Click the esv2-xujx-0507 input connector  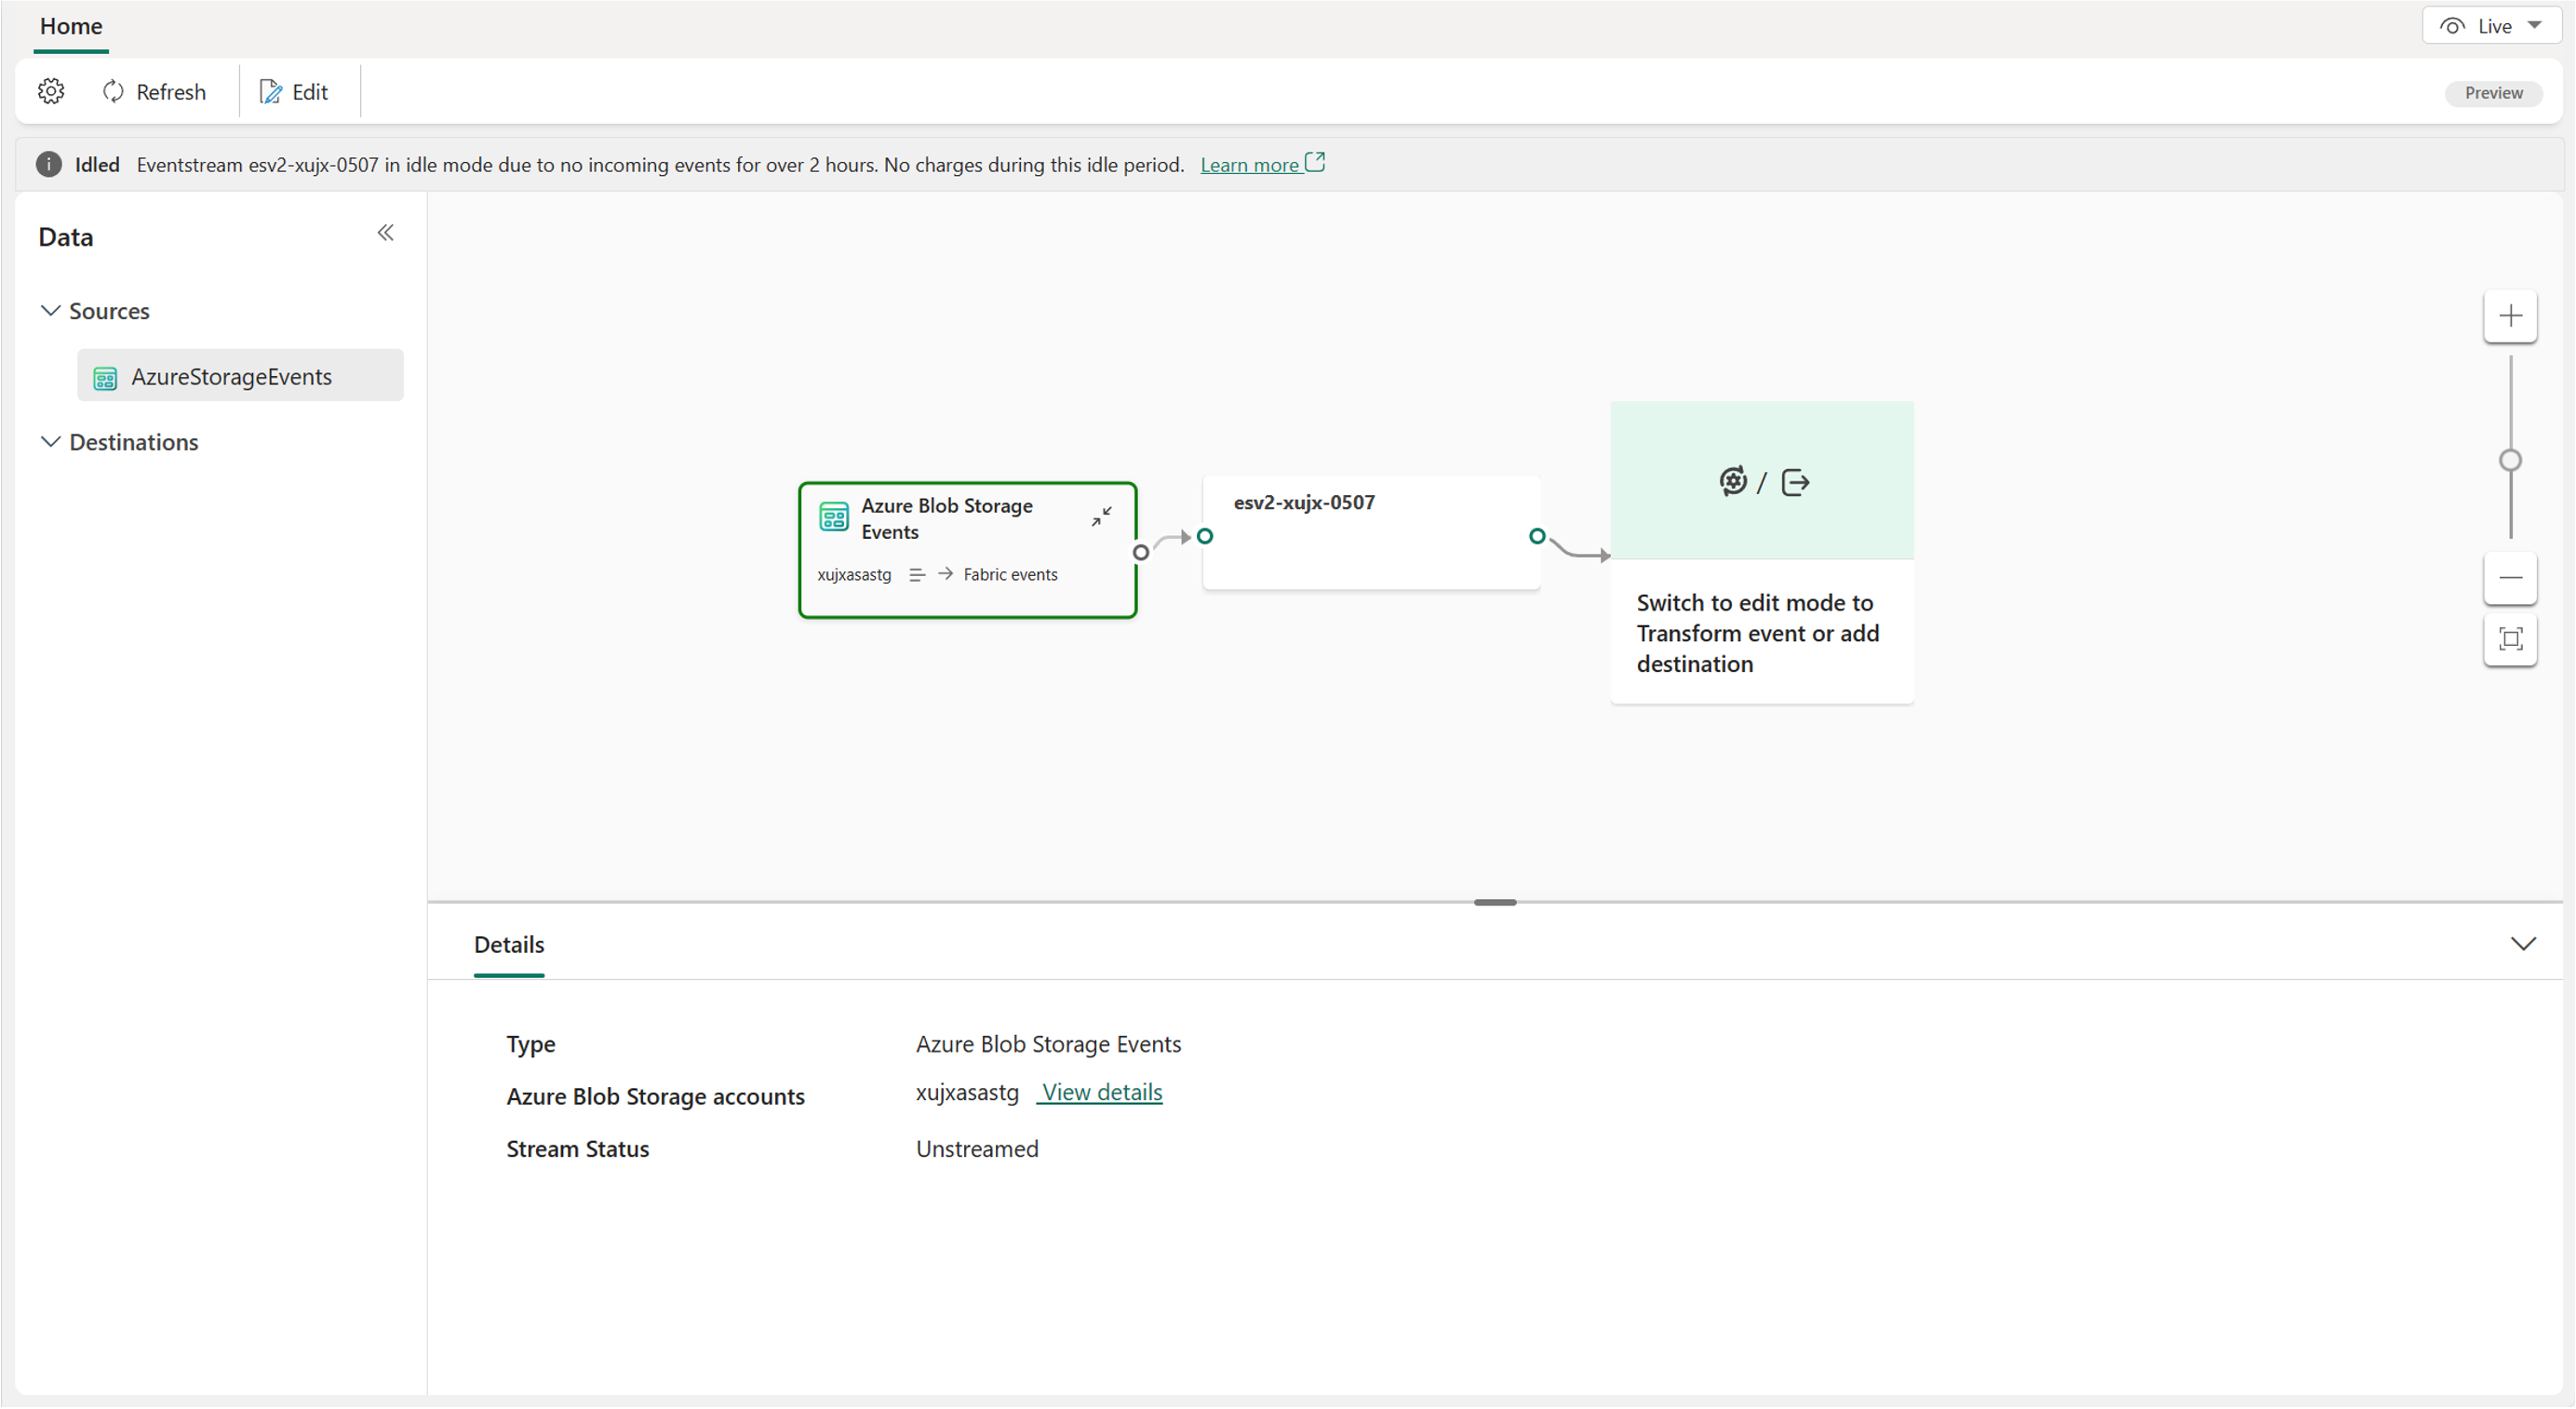tap(1205, 537)
